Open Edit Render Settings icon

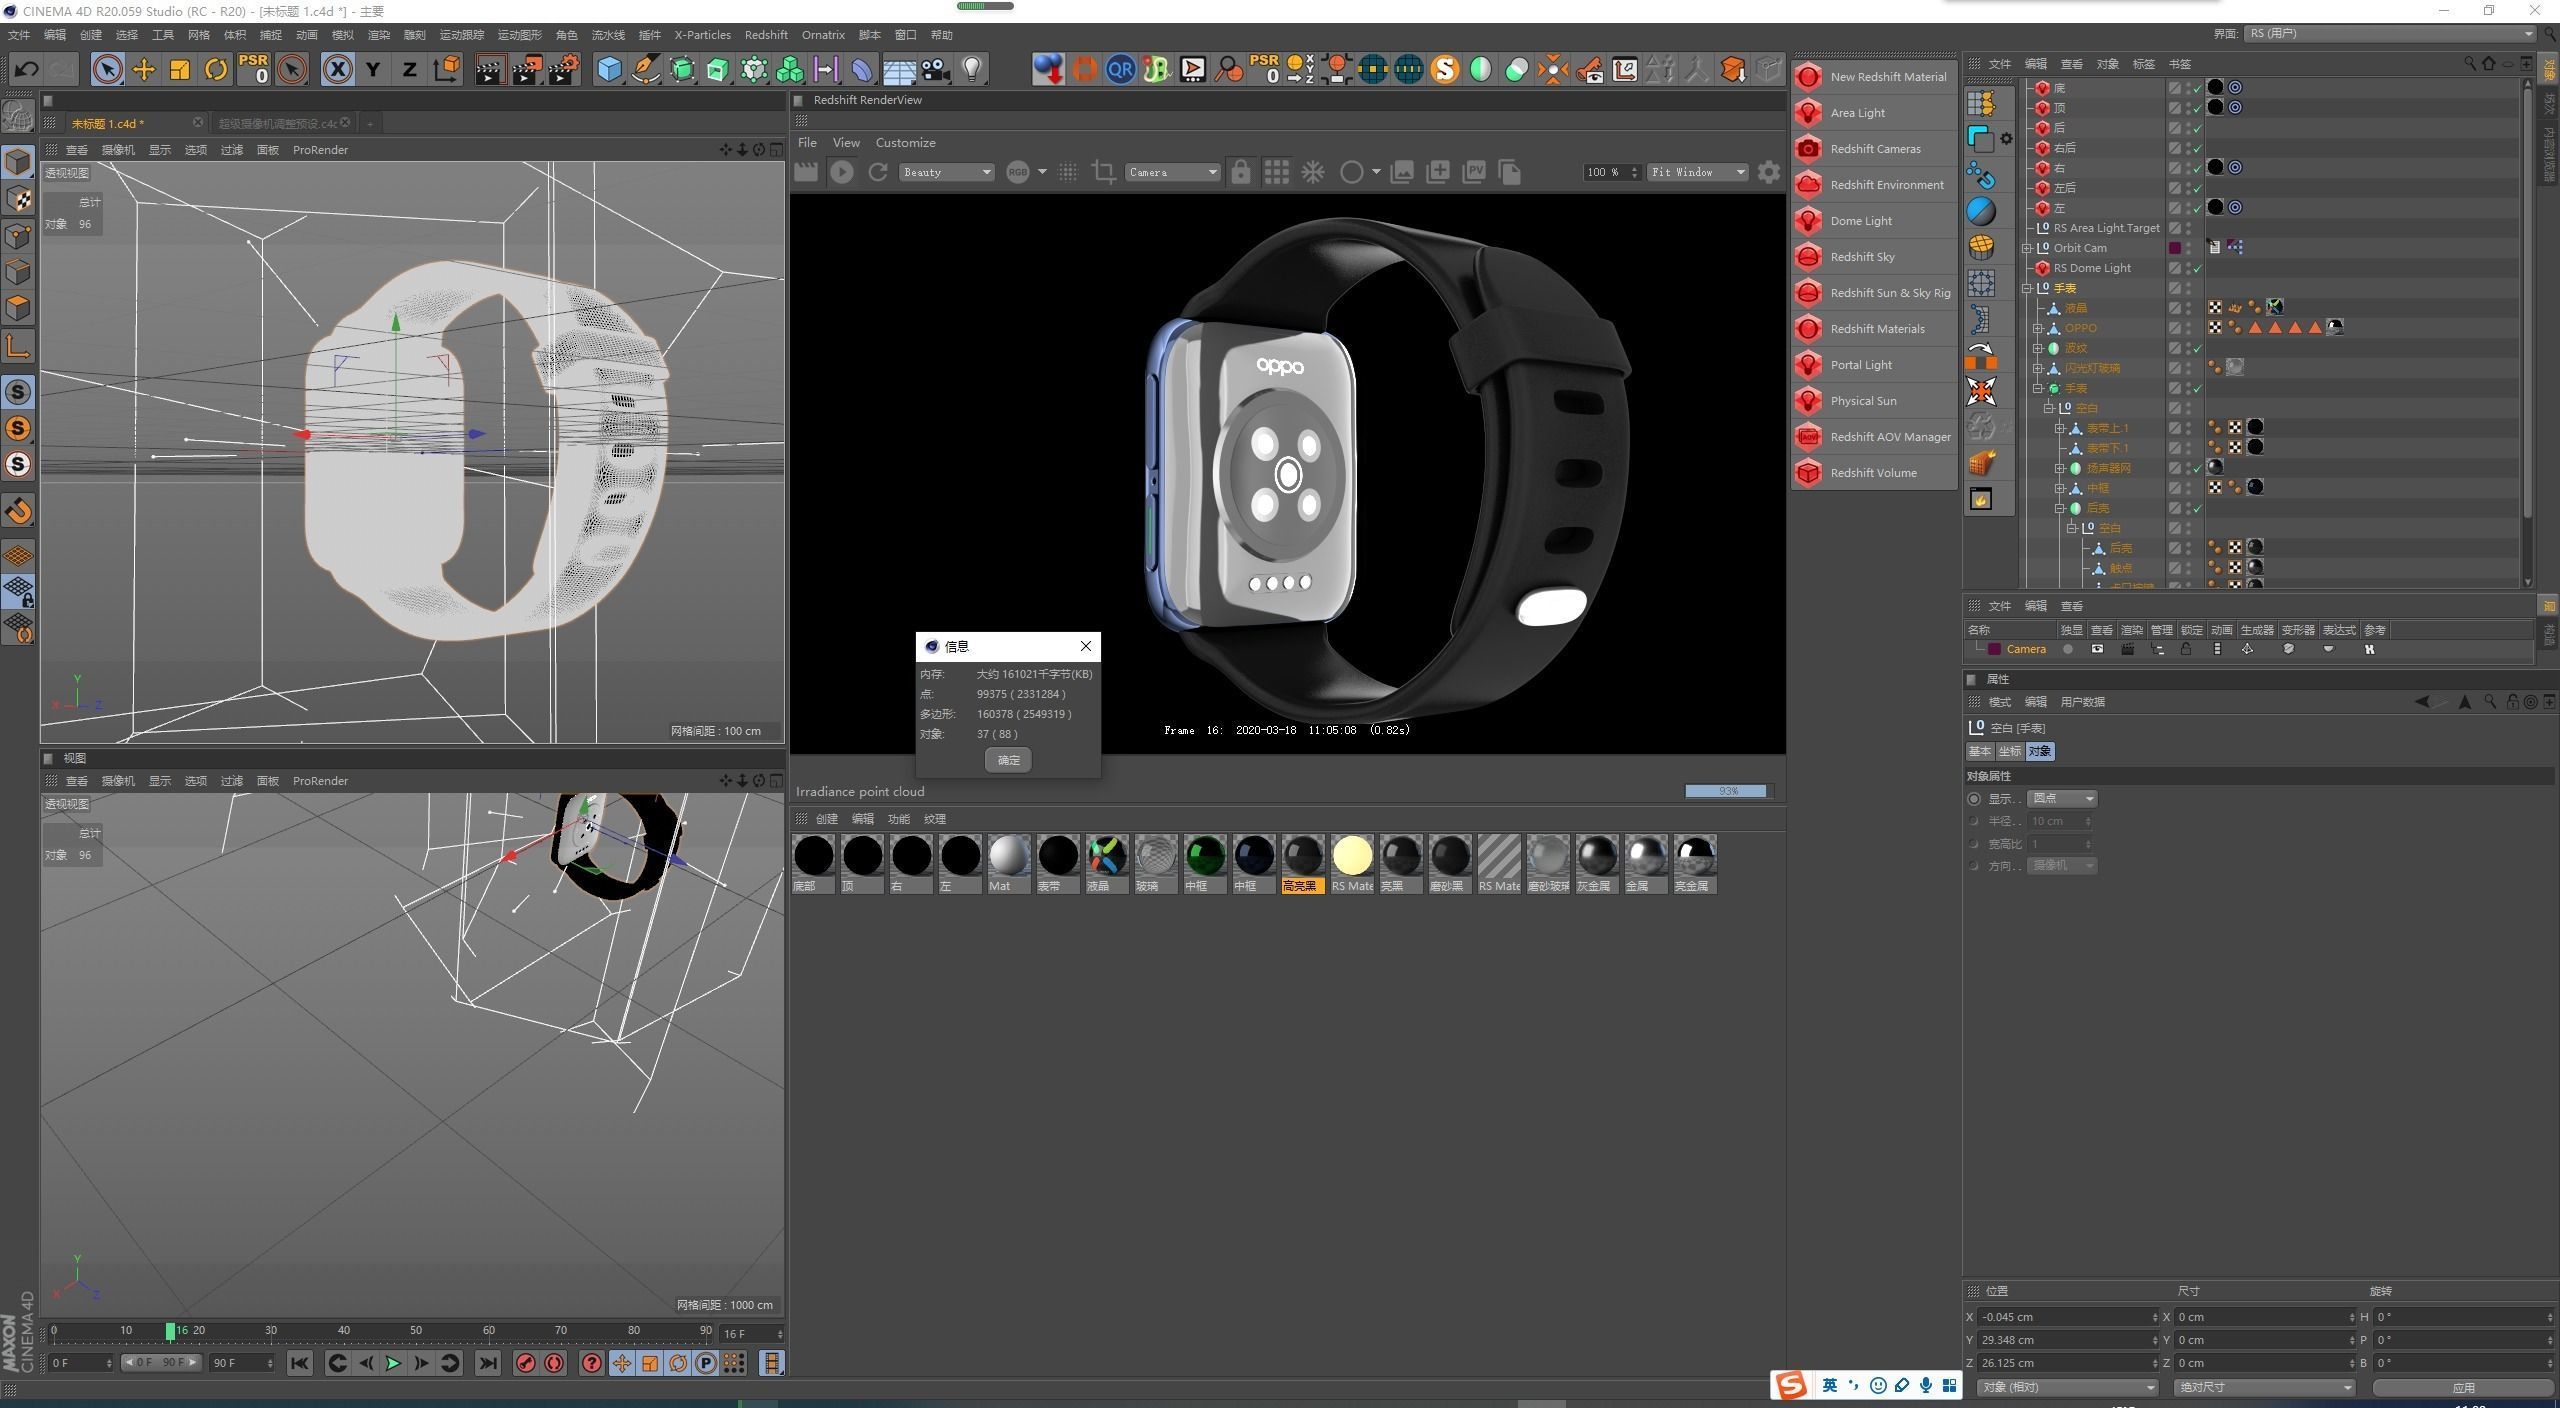coord(563,69)
